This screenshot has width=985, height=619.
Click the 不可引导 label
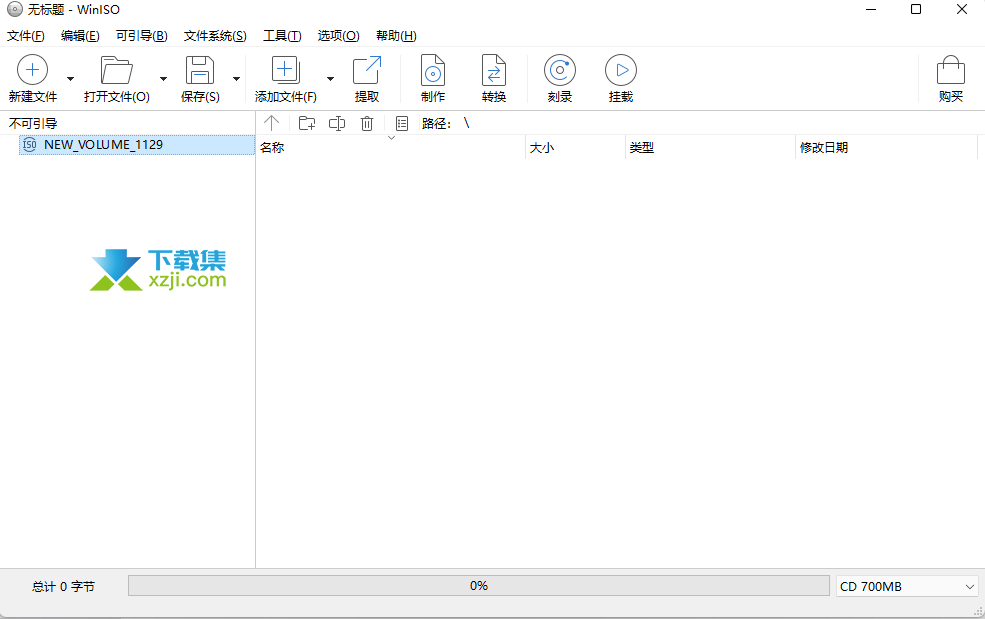[x=33, y=123]
